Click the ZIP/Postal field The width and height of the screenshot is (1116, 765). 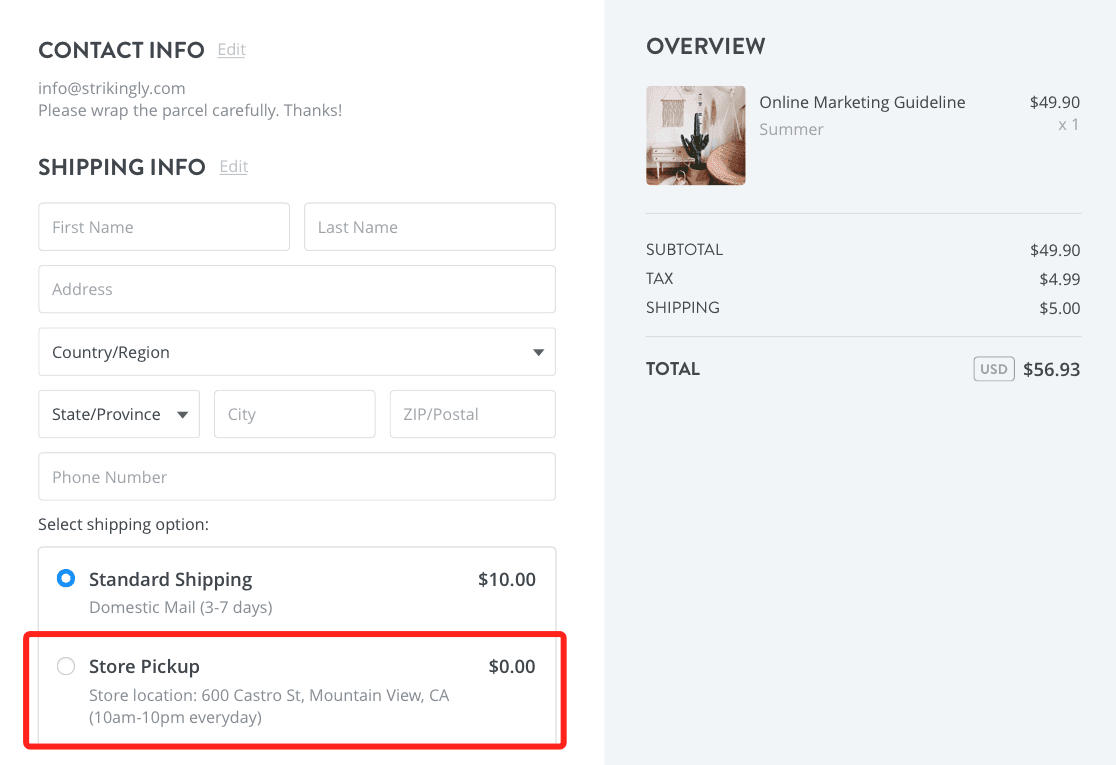pos(472,414)
